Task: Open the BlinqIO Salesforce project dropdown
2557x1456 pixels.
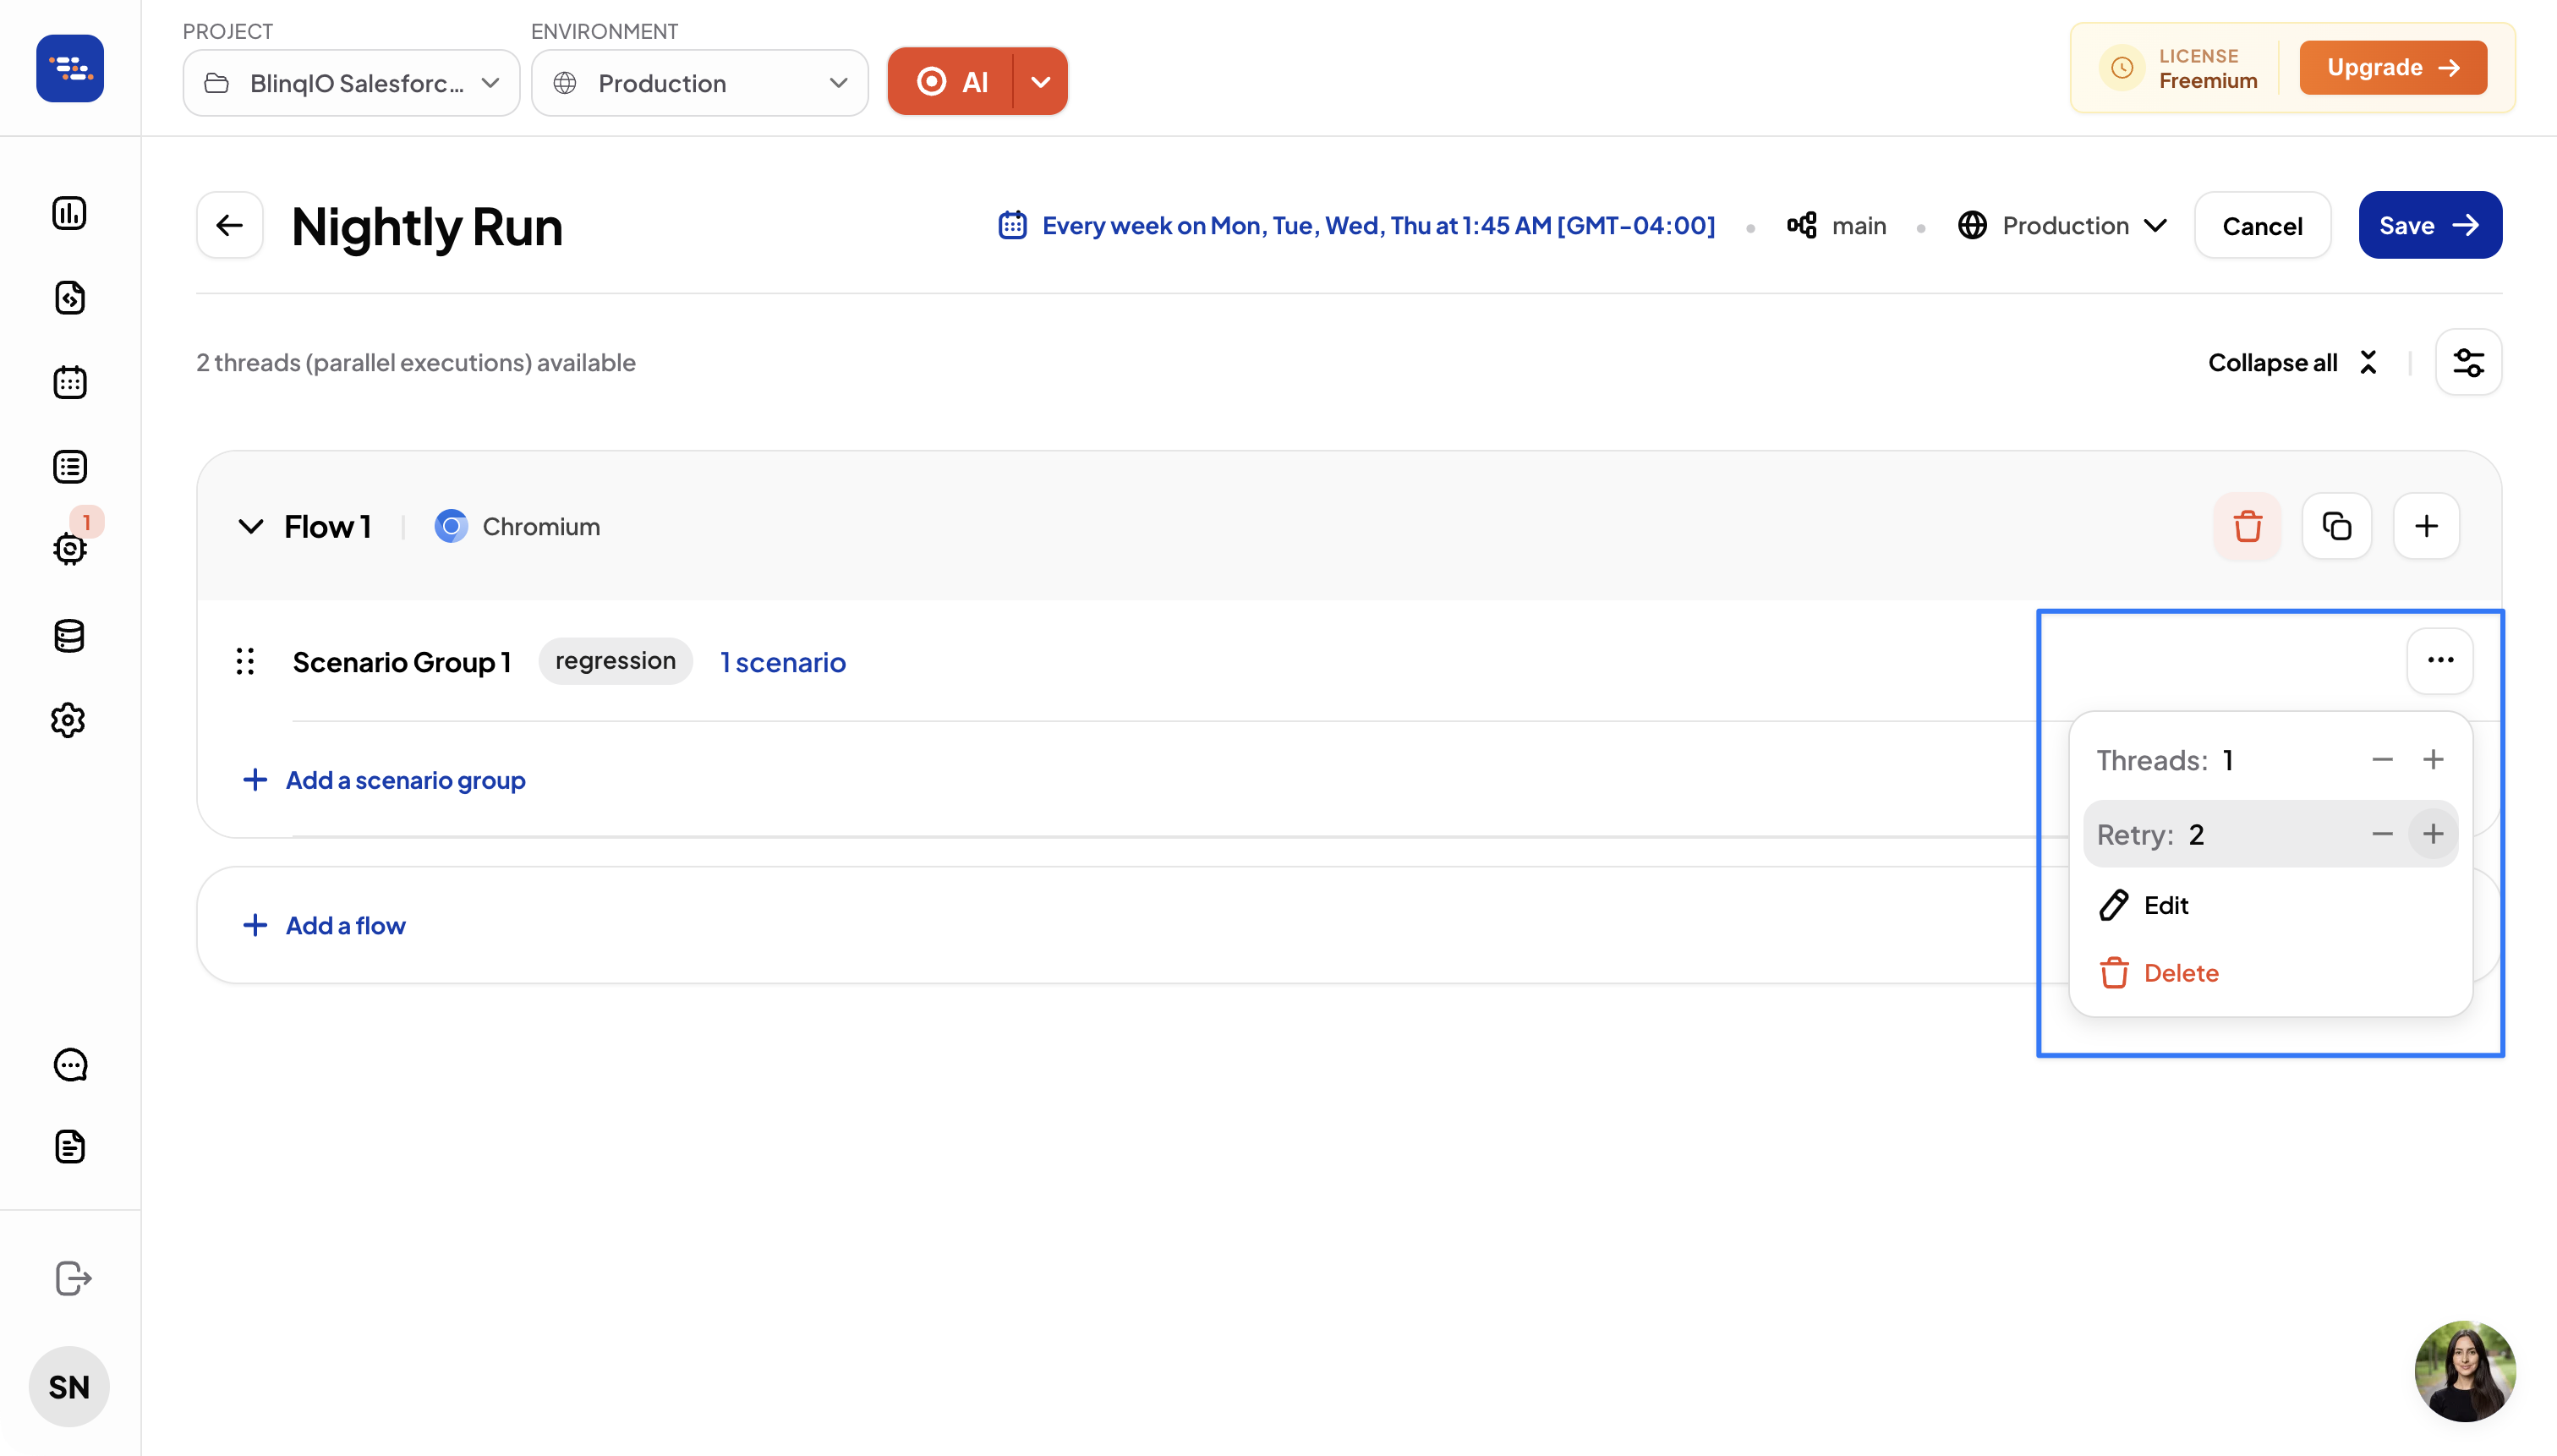Action: pyautogui.click(x=351, y=83)
